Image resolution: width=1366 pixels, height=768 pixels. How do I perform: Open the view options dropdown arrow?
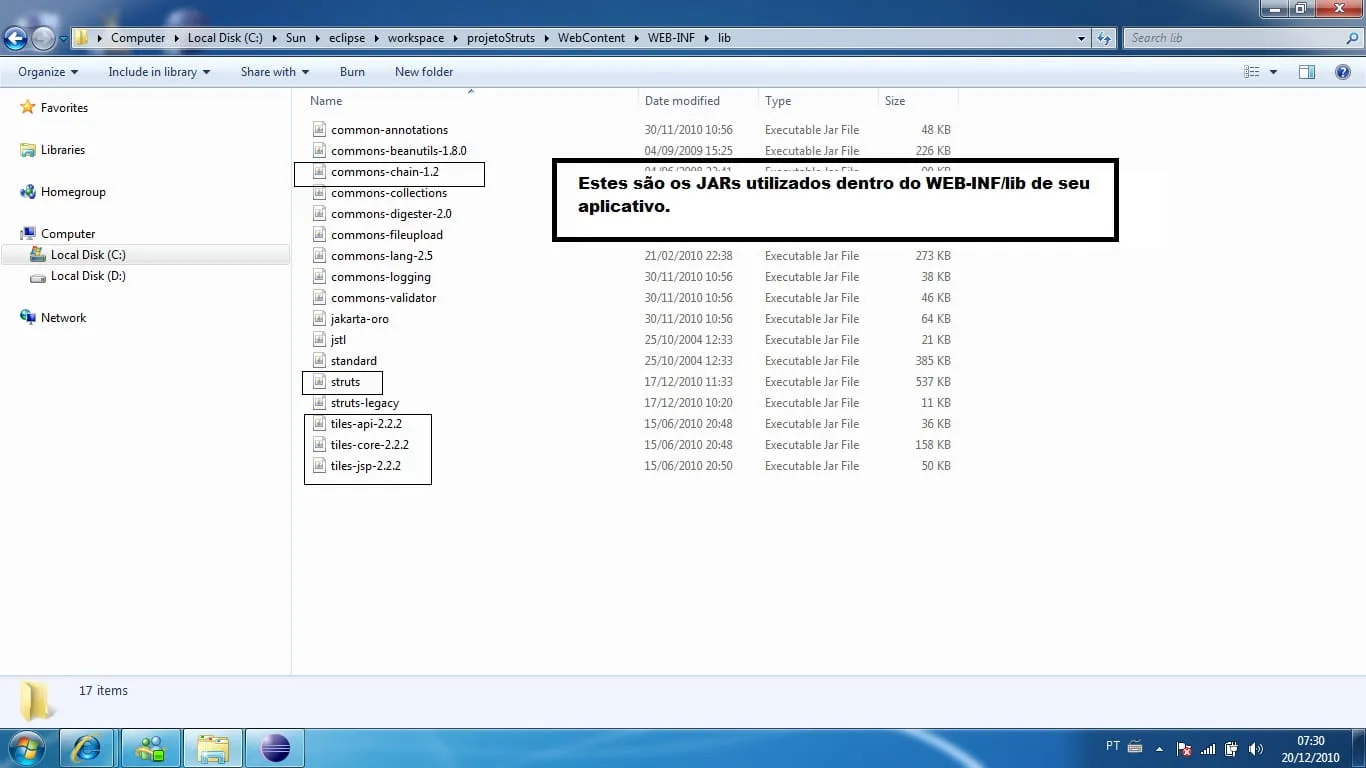pos(1273,72)
